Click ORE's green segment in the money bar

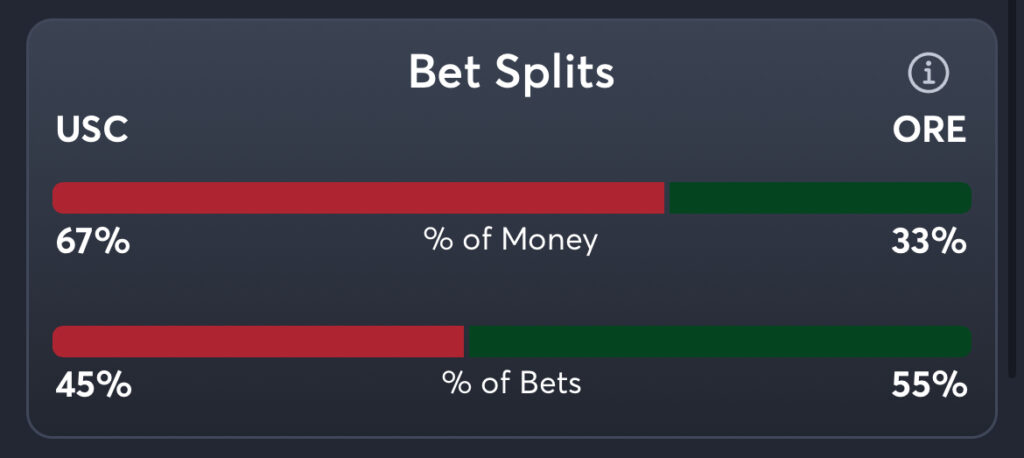click(x=818, y=198)
